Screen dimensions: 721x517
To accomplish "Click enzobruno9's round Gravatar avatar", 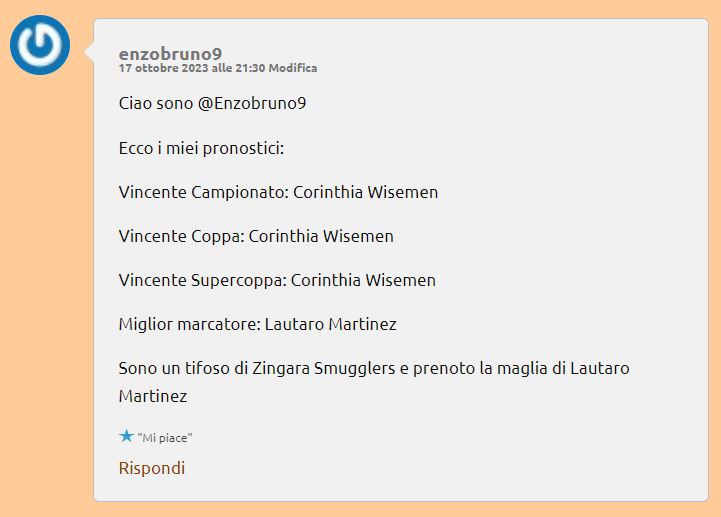I will point(40,45).
